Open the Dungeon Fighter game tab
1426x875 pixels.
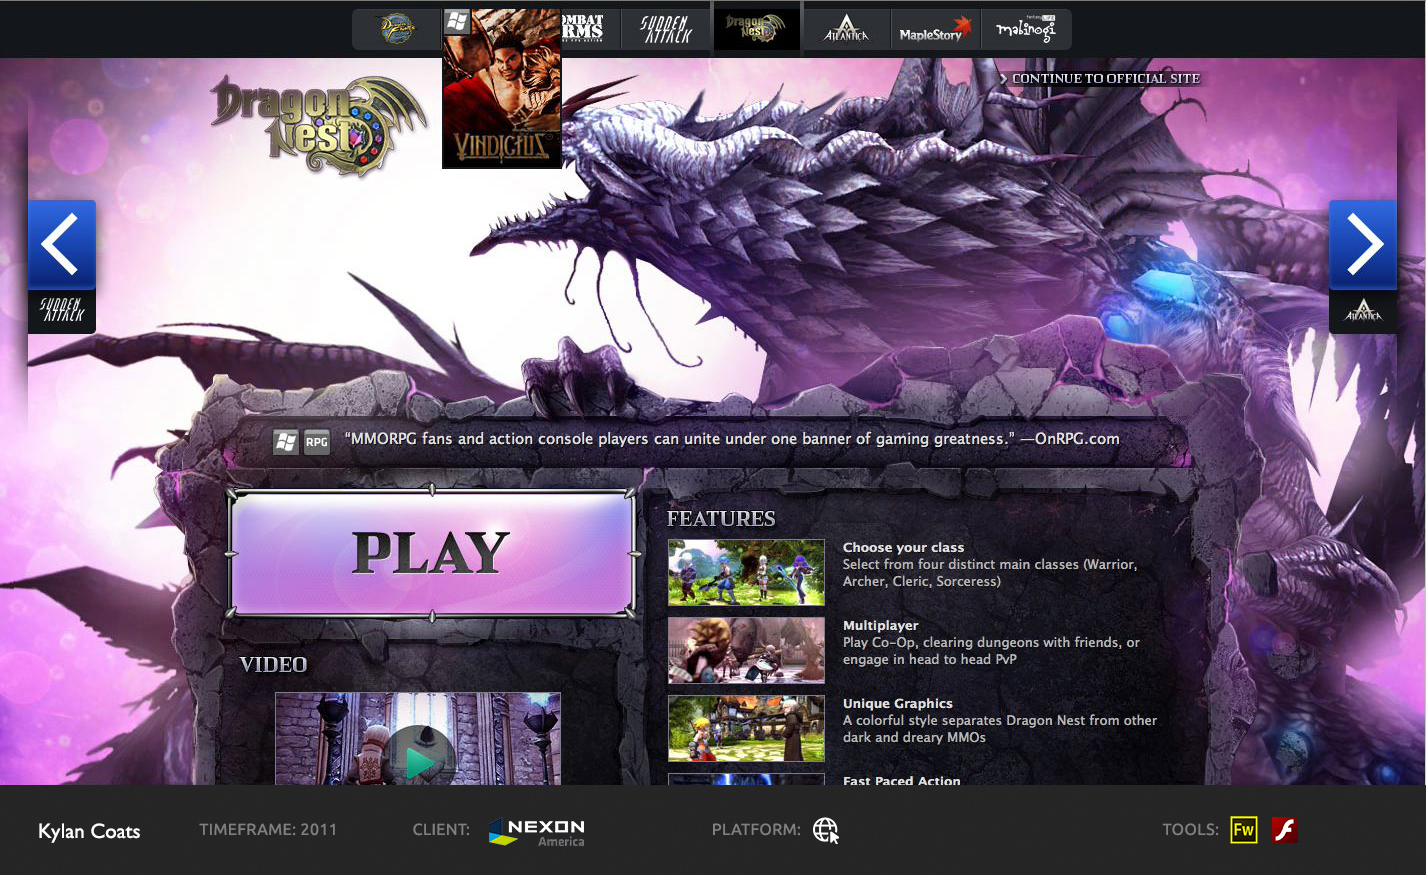(x=397, y=29)
